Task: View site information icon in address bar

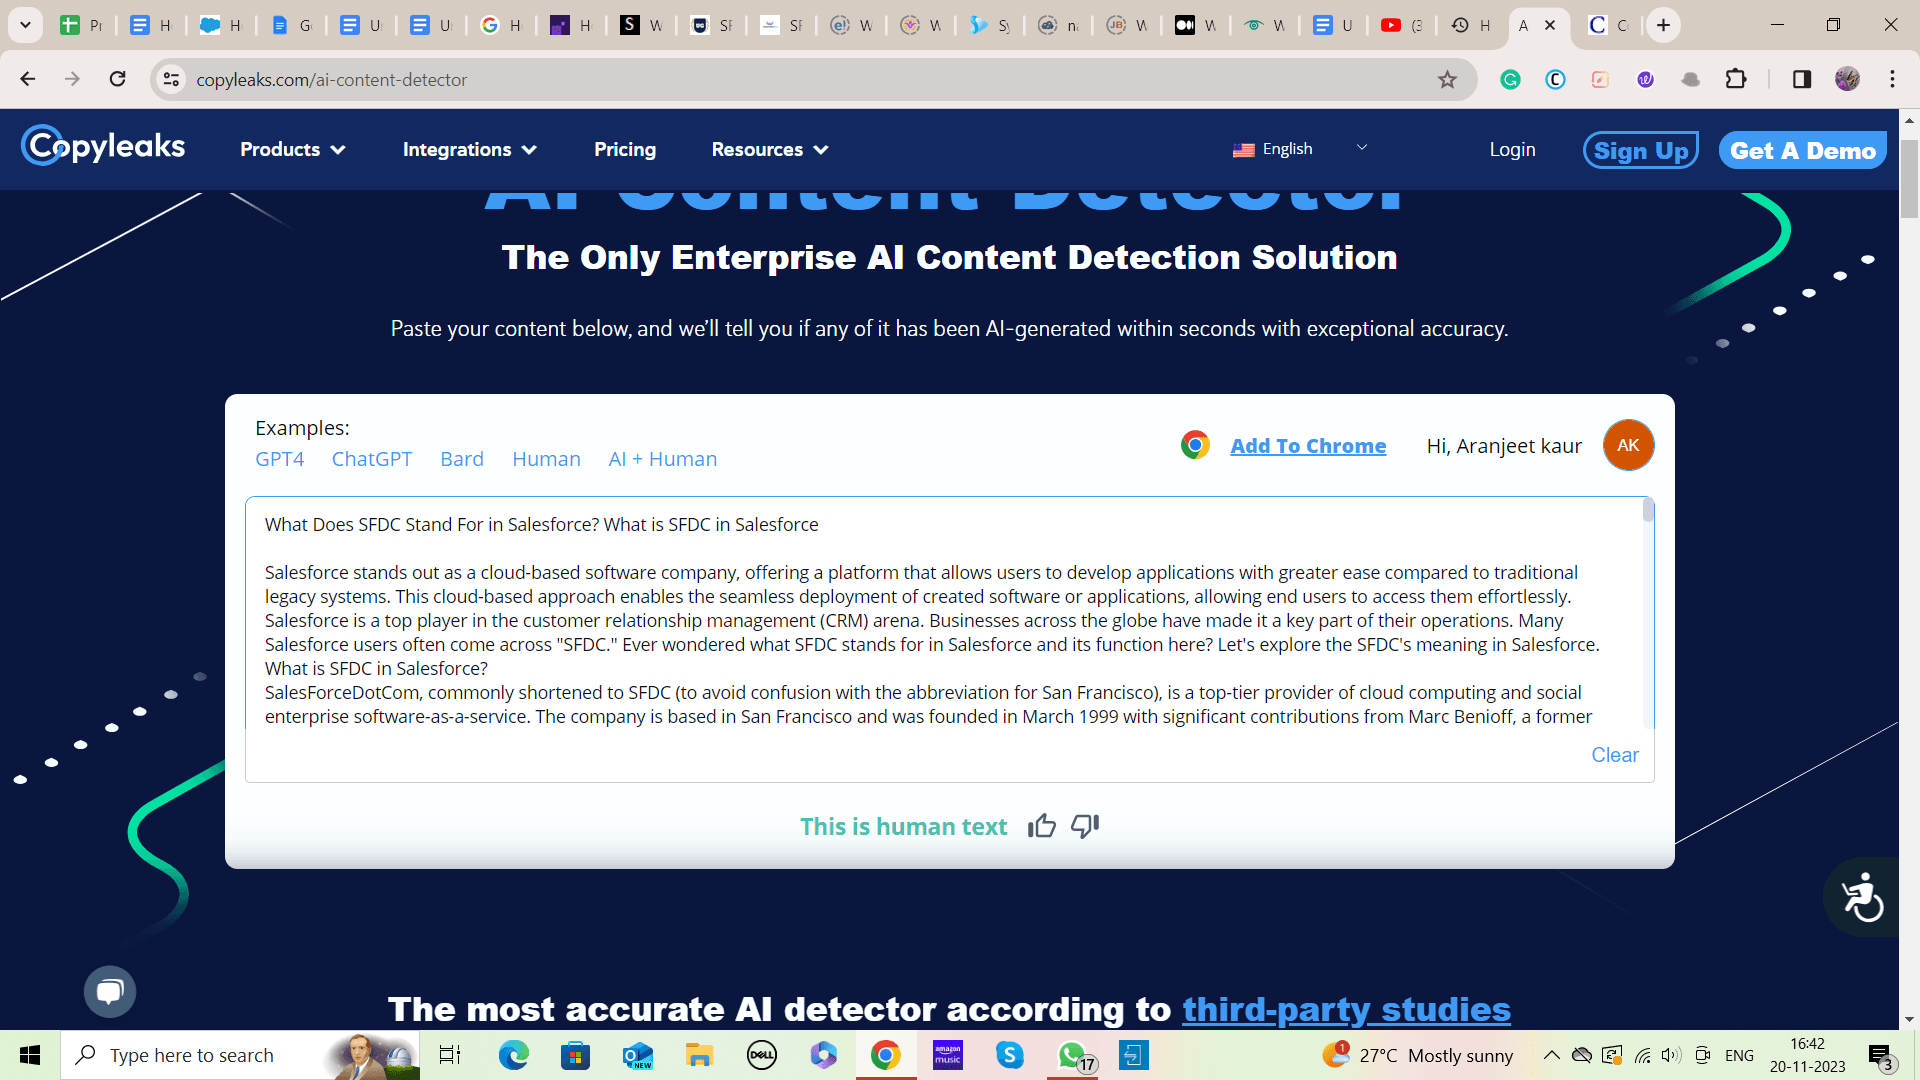Action: (x=171, y=79)
